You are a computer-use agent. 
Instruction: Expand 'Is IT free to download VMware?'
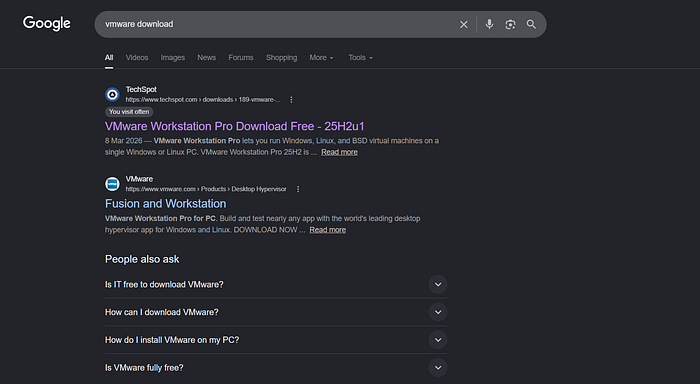276,284
